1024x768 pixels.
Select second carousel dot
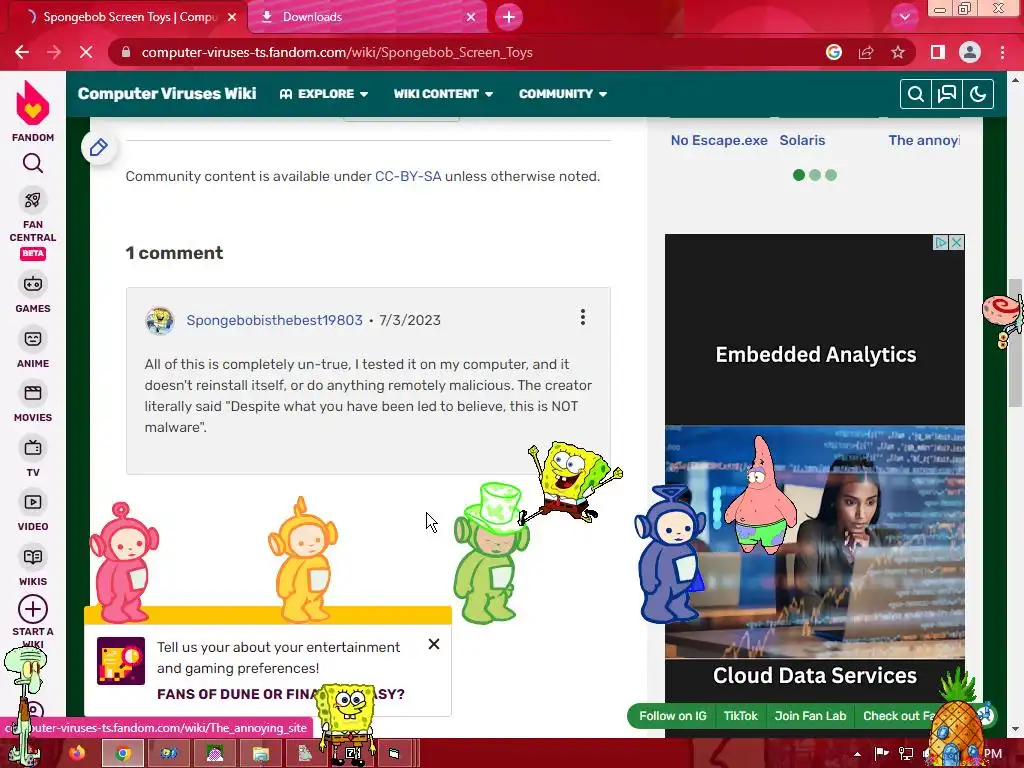(815, 175)
